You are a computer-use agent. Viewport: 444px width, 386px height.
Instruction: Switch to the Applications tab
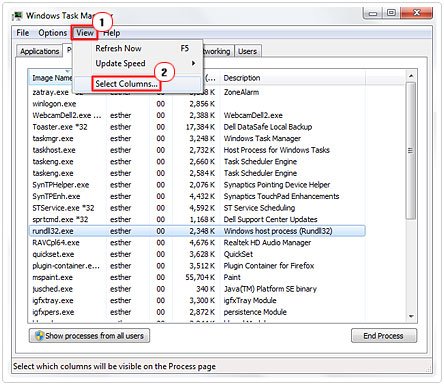click(40, 51)
